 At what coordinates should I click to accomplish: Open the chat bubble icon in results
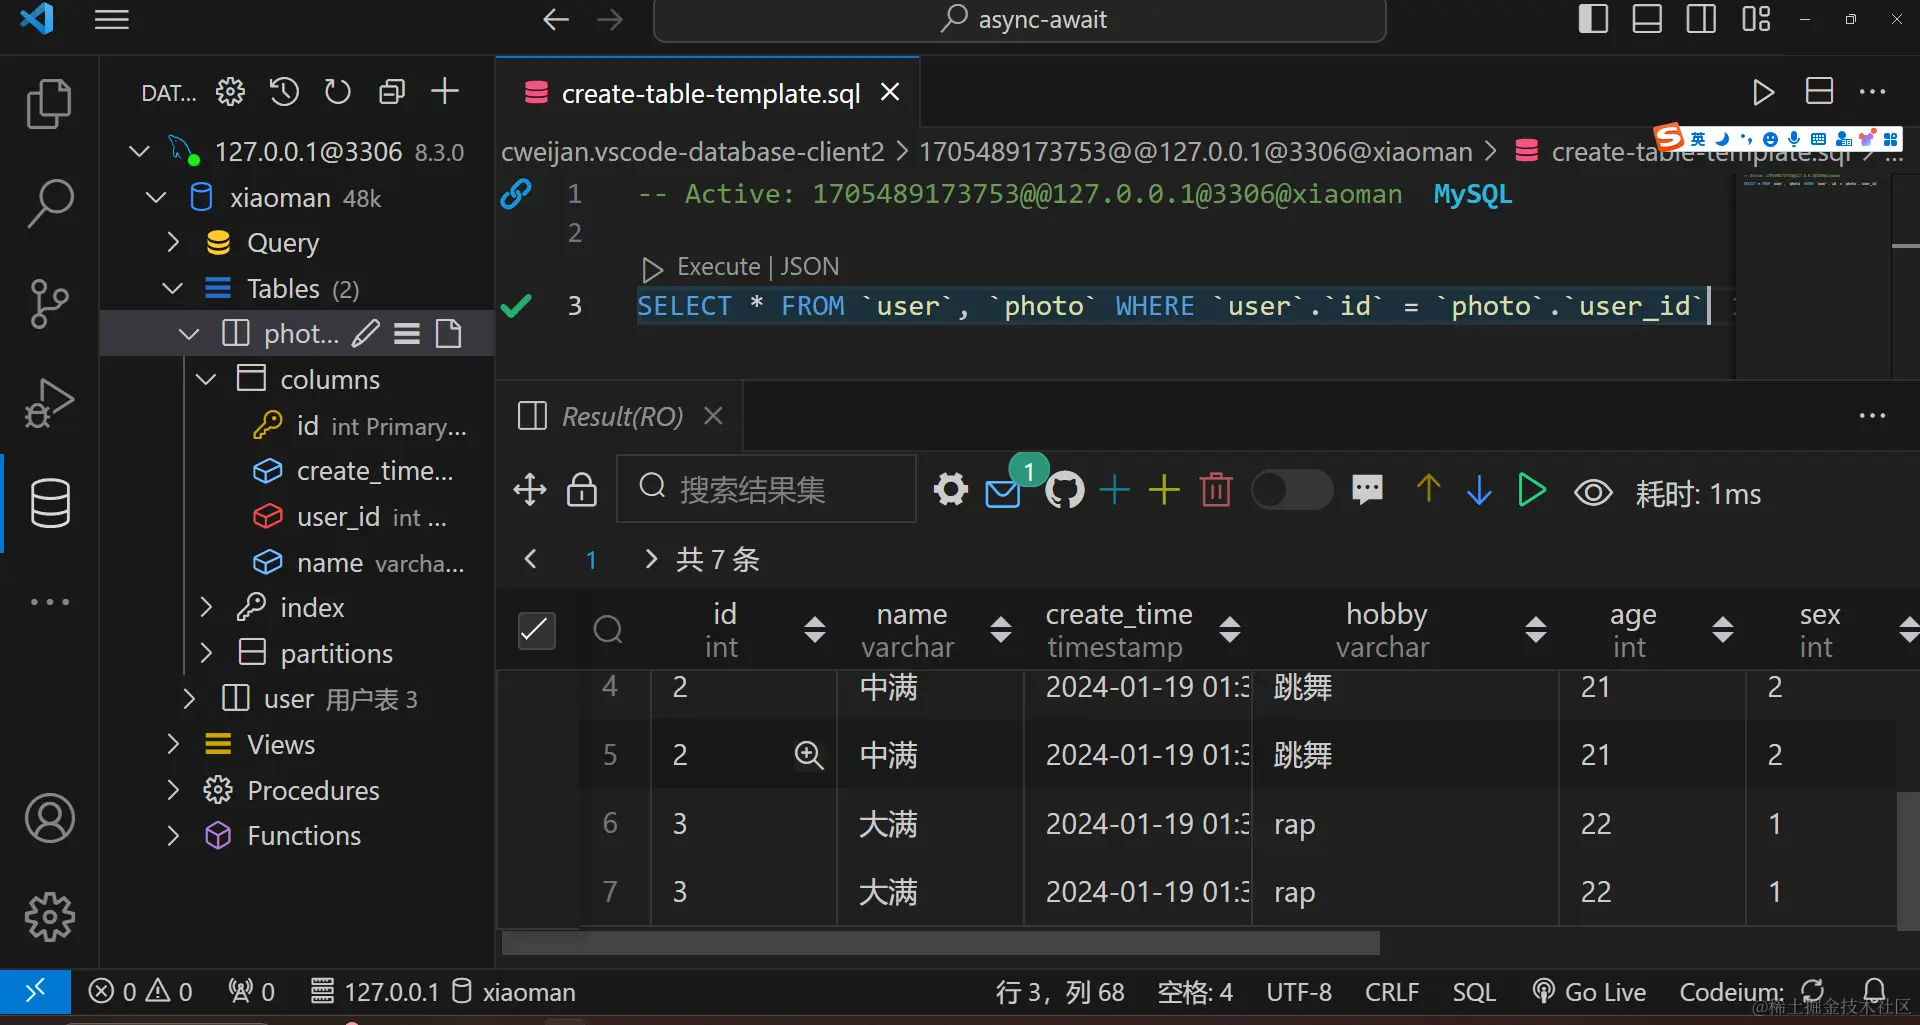point(1367,489)
